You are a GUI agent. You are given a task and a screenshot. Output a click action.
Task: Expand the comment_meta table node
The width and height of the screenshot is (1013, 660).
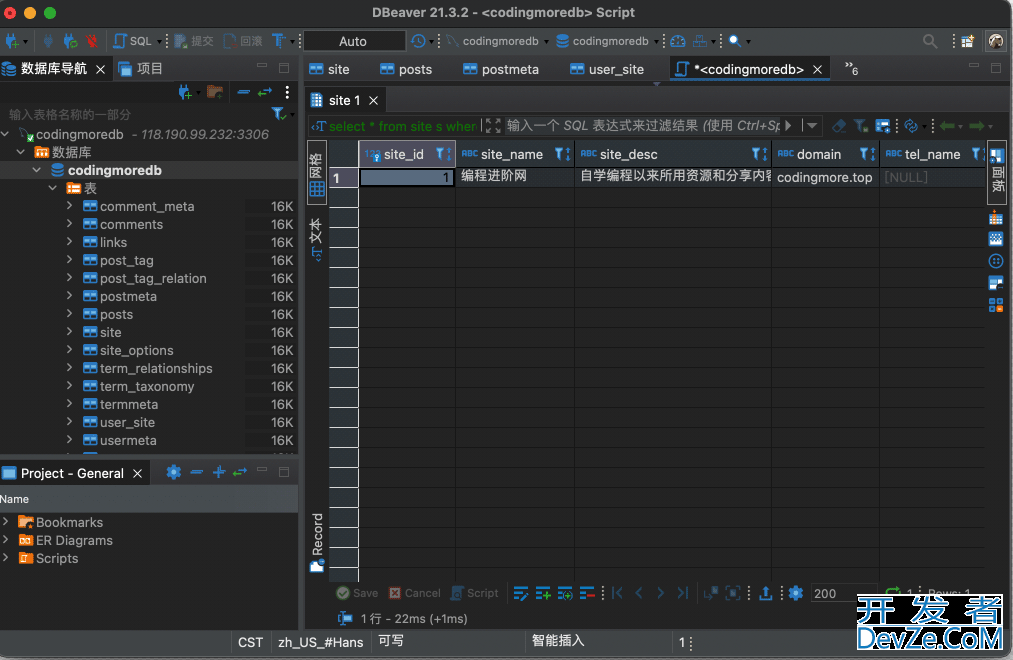(69, 206)
